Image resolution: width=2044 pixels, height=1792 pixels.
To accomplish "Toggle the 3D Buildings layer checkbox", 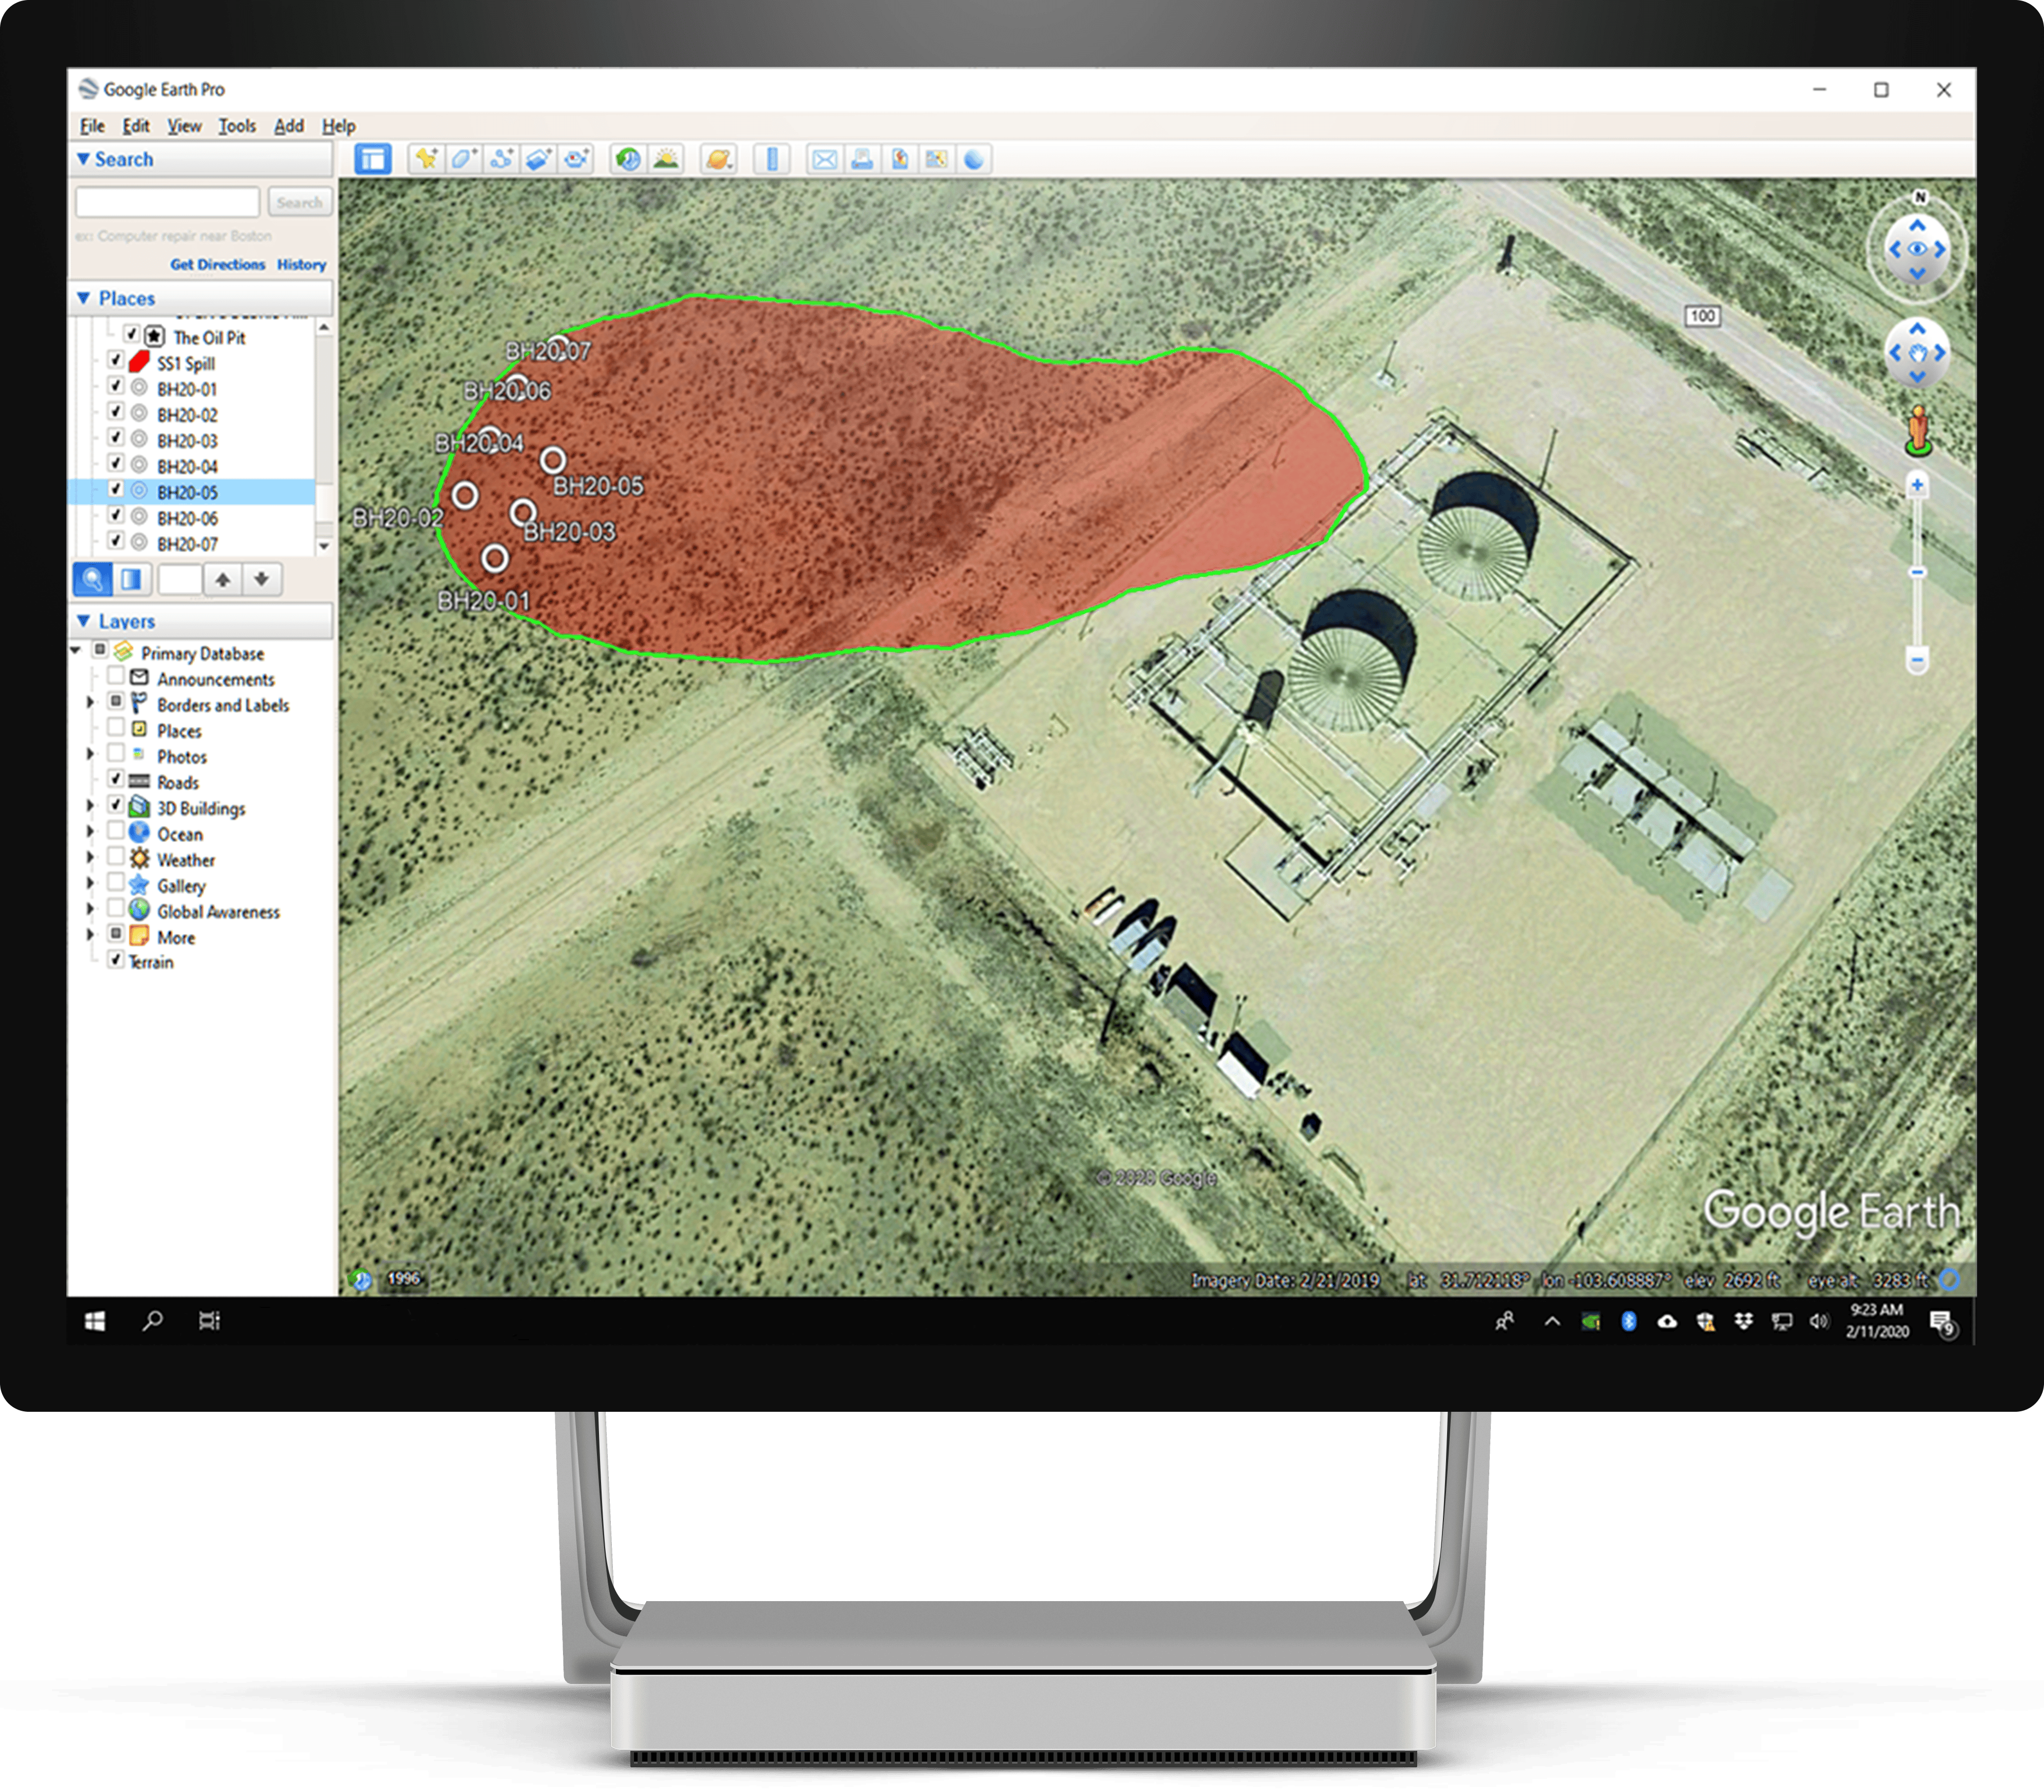I will (x=115, y=805).
